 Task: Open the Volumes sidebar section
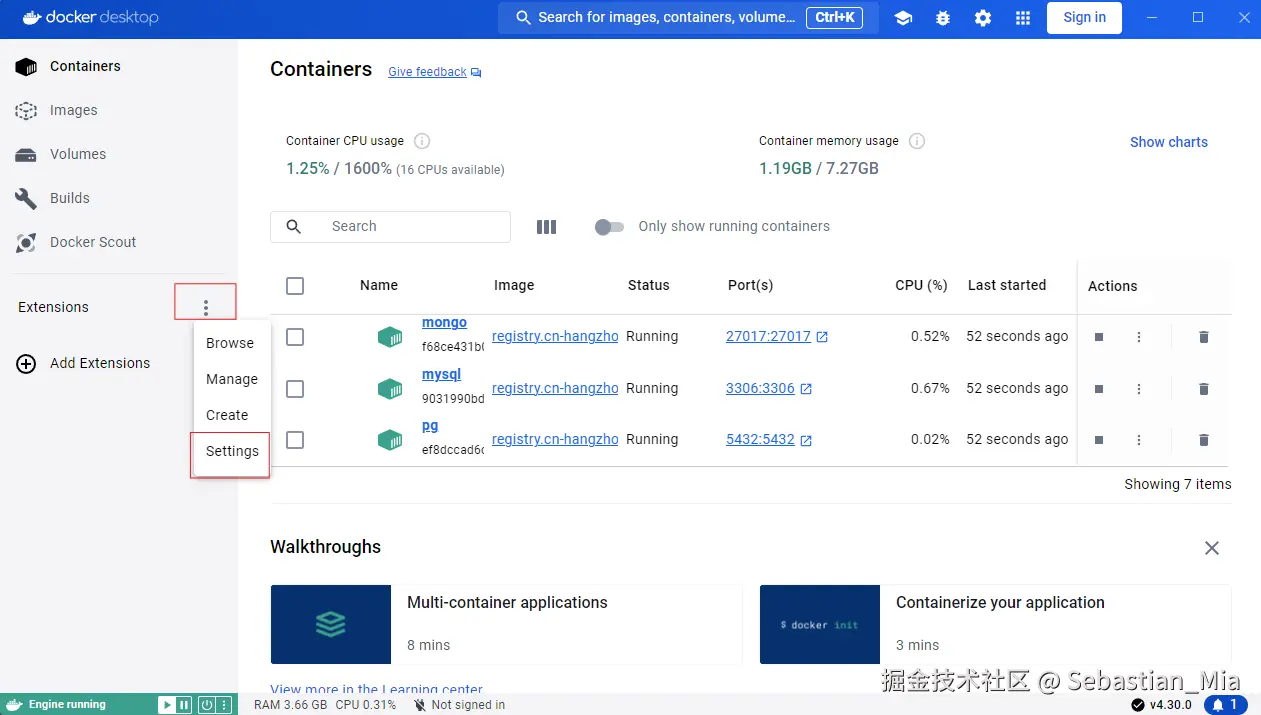[119, 154]
